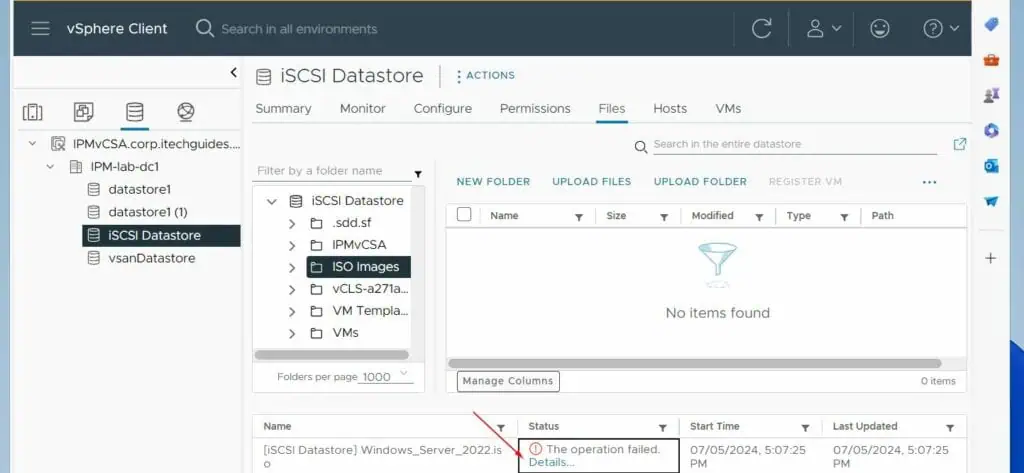Open the user account menu icon
Viewport: 1024px width, 473px height.
[x=824, y=29]
